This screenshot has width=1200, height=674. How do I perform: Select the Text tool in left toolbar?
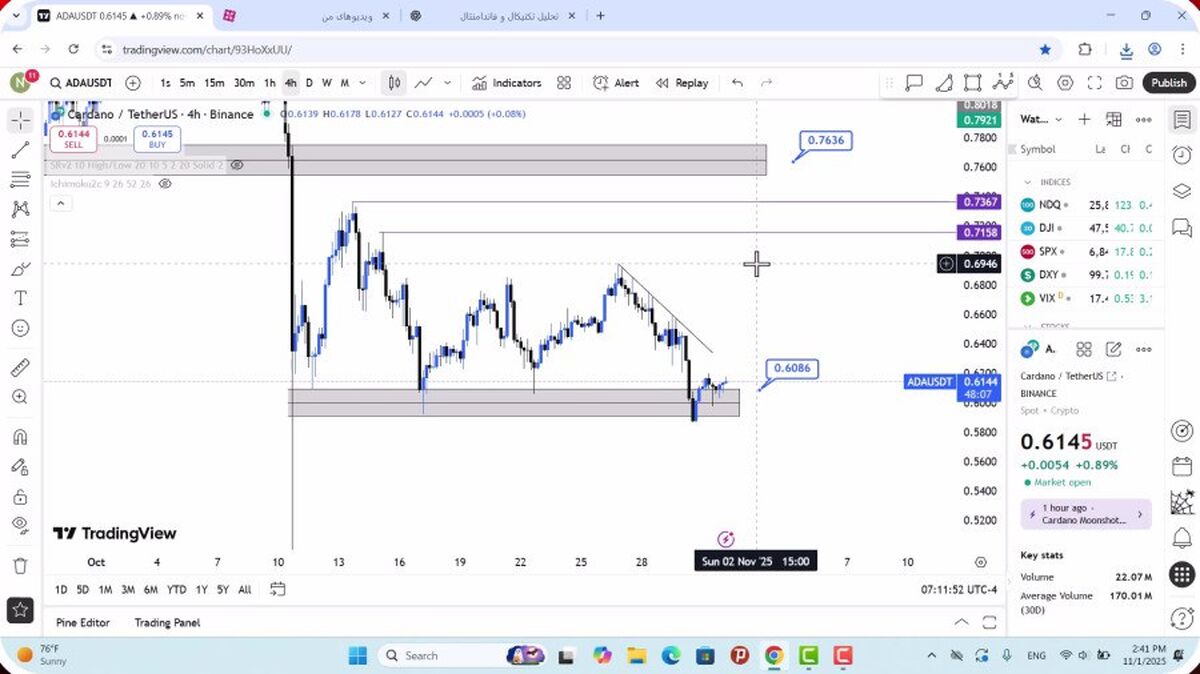[x=20, y=298]
